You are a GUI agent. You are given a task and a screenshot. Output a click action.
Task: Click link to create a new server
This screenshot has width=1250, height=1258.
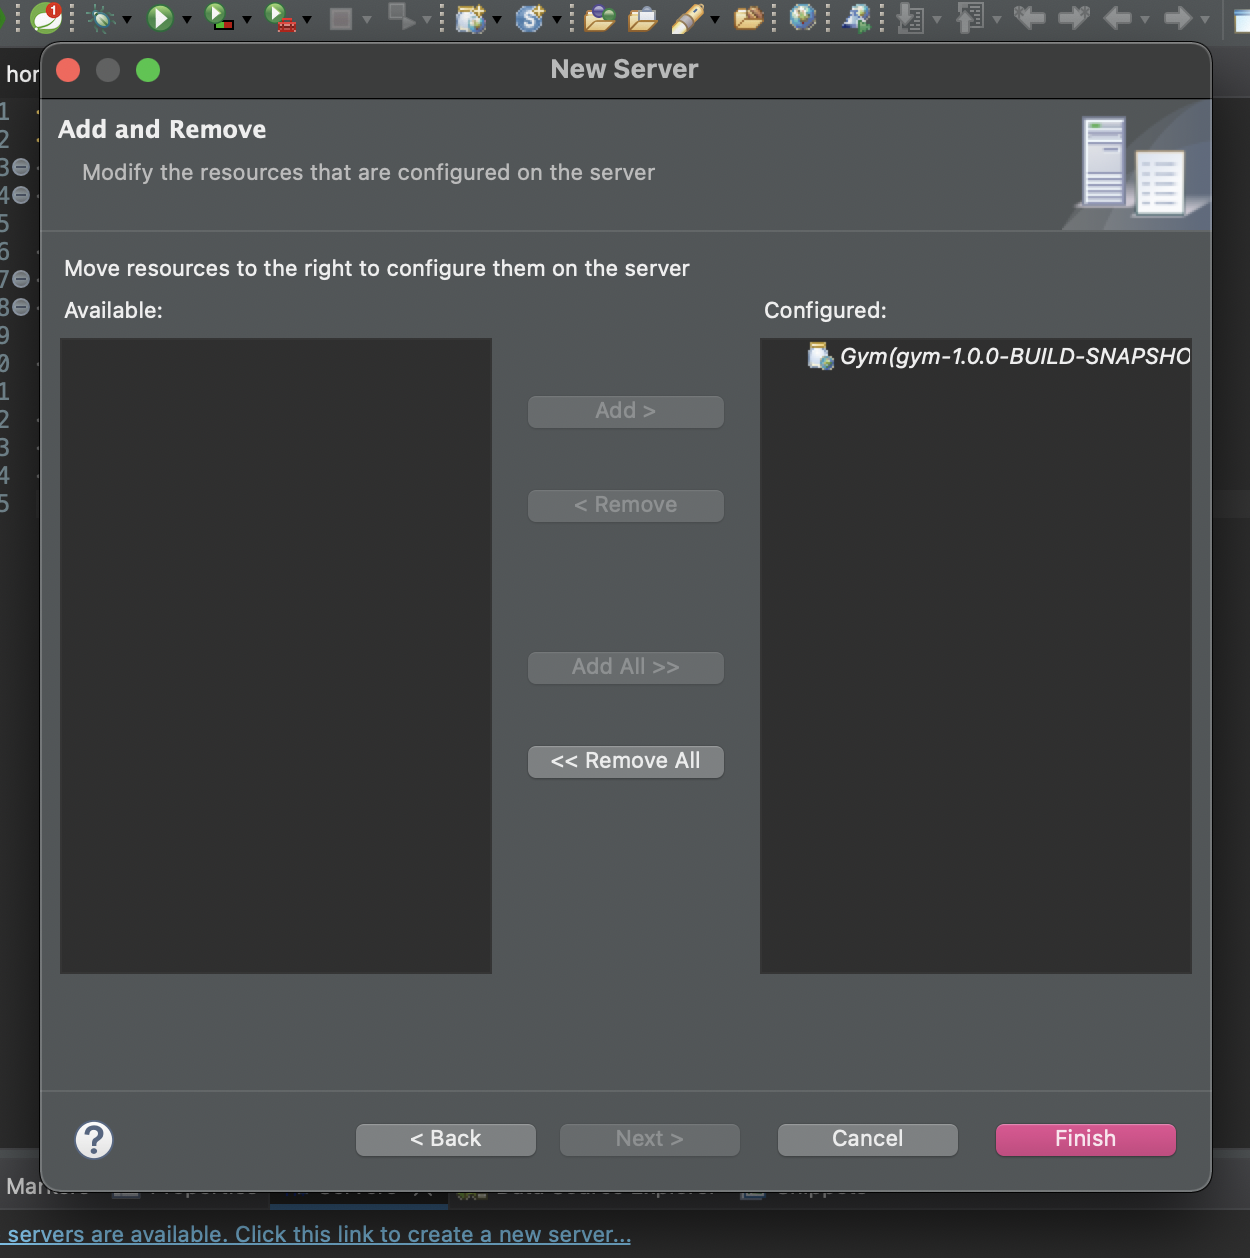[319, 1235]
